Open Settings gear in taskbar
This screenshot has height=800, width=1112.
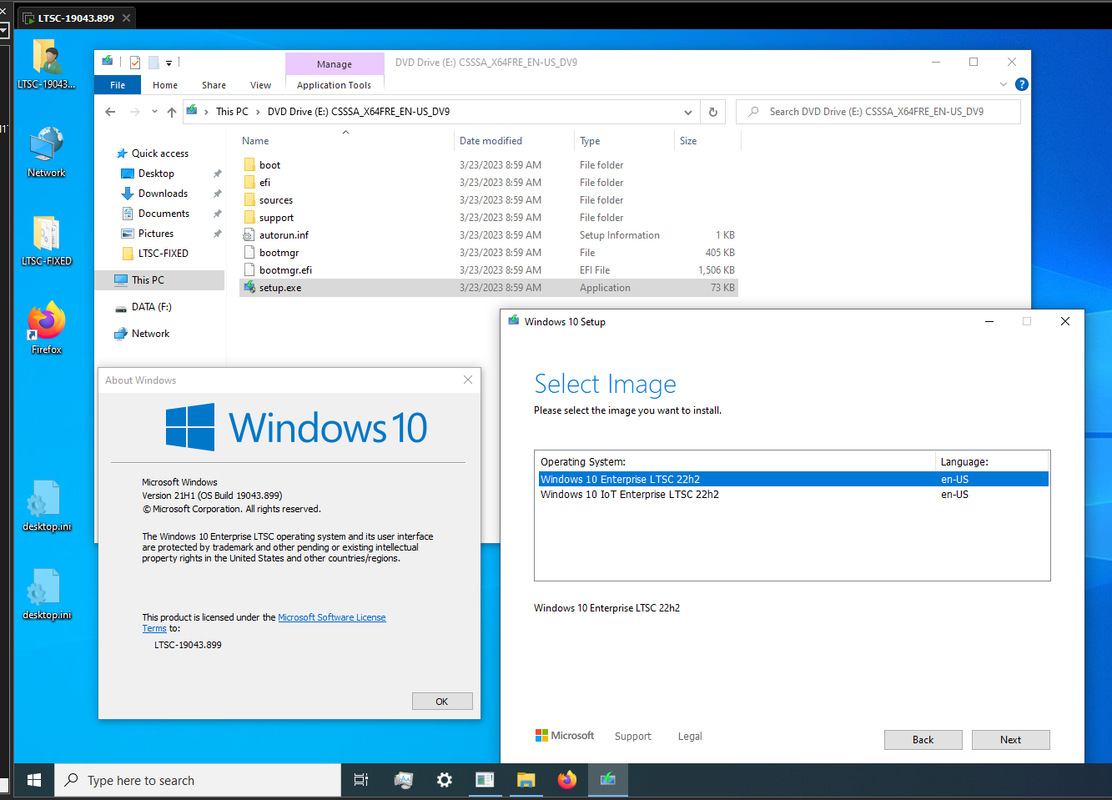[x=444, y=780]
